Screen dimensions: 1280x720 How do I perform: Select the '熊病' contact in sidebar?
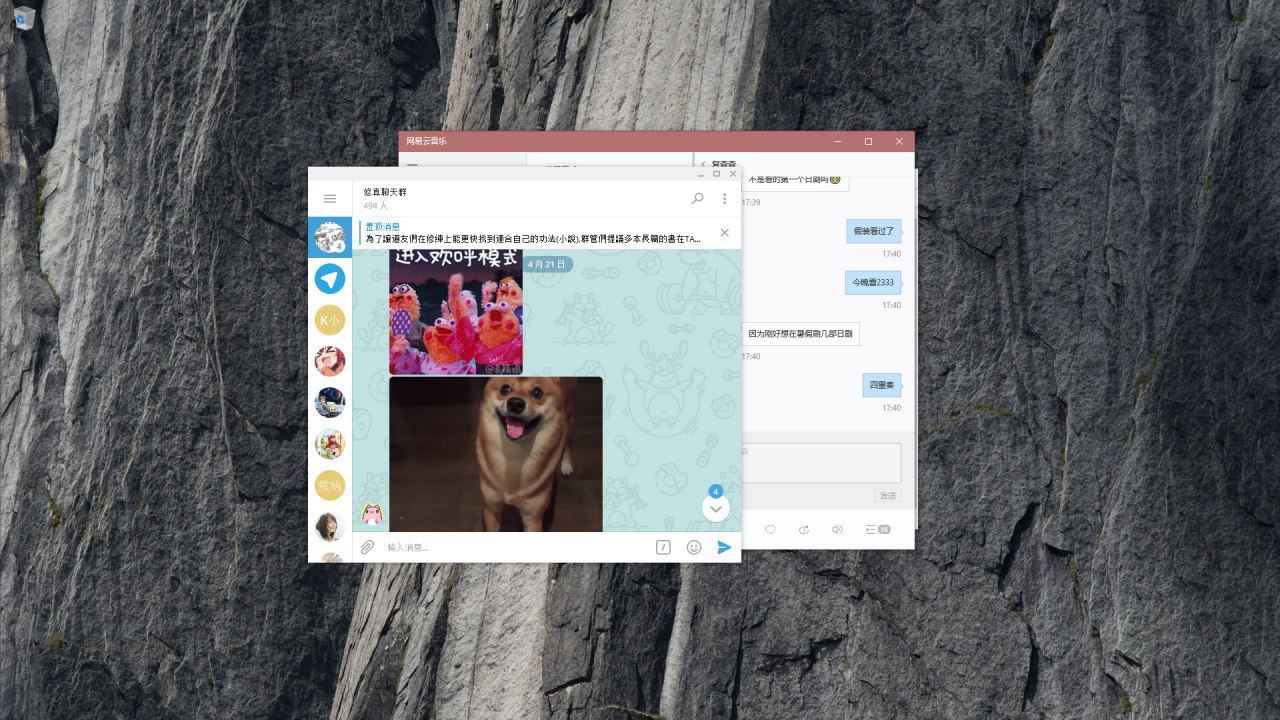[x=330, y=485]
